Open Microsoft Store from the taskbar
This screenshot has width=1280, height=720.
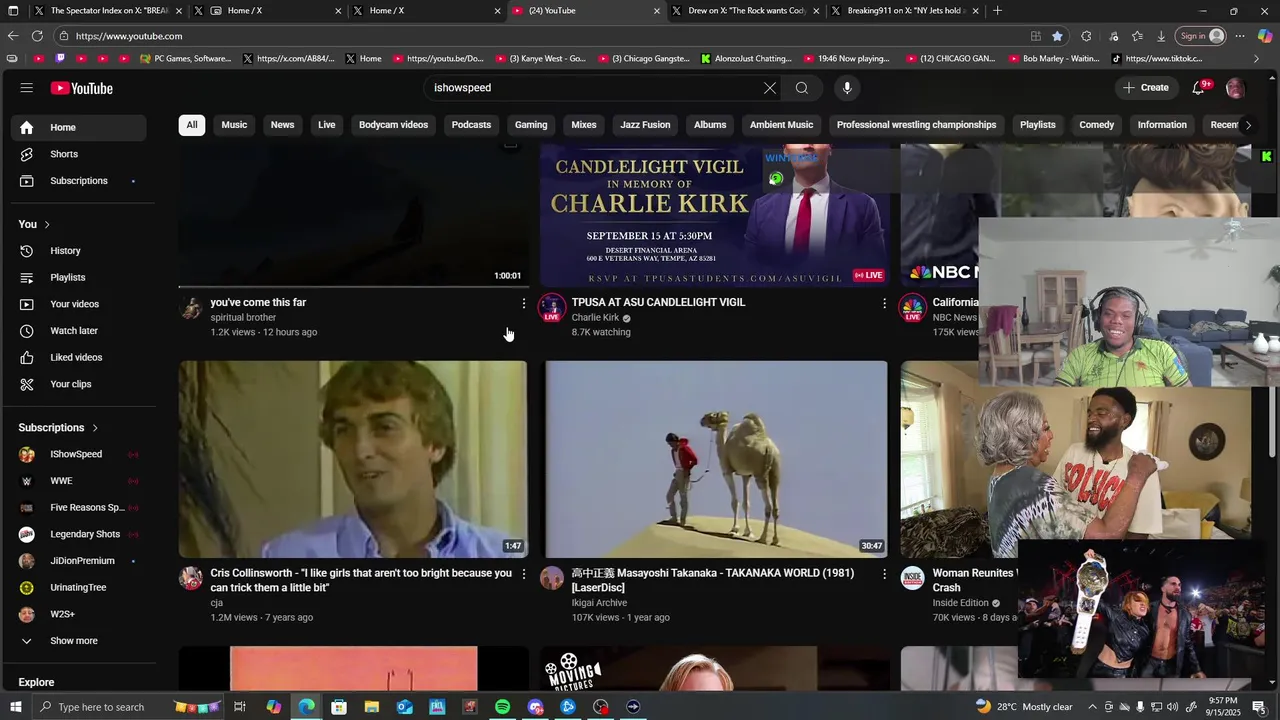click(339, 707)
